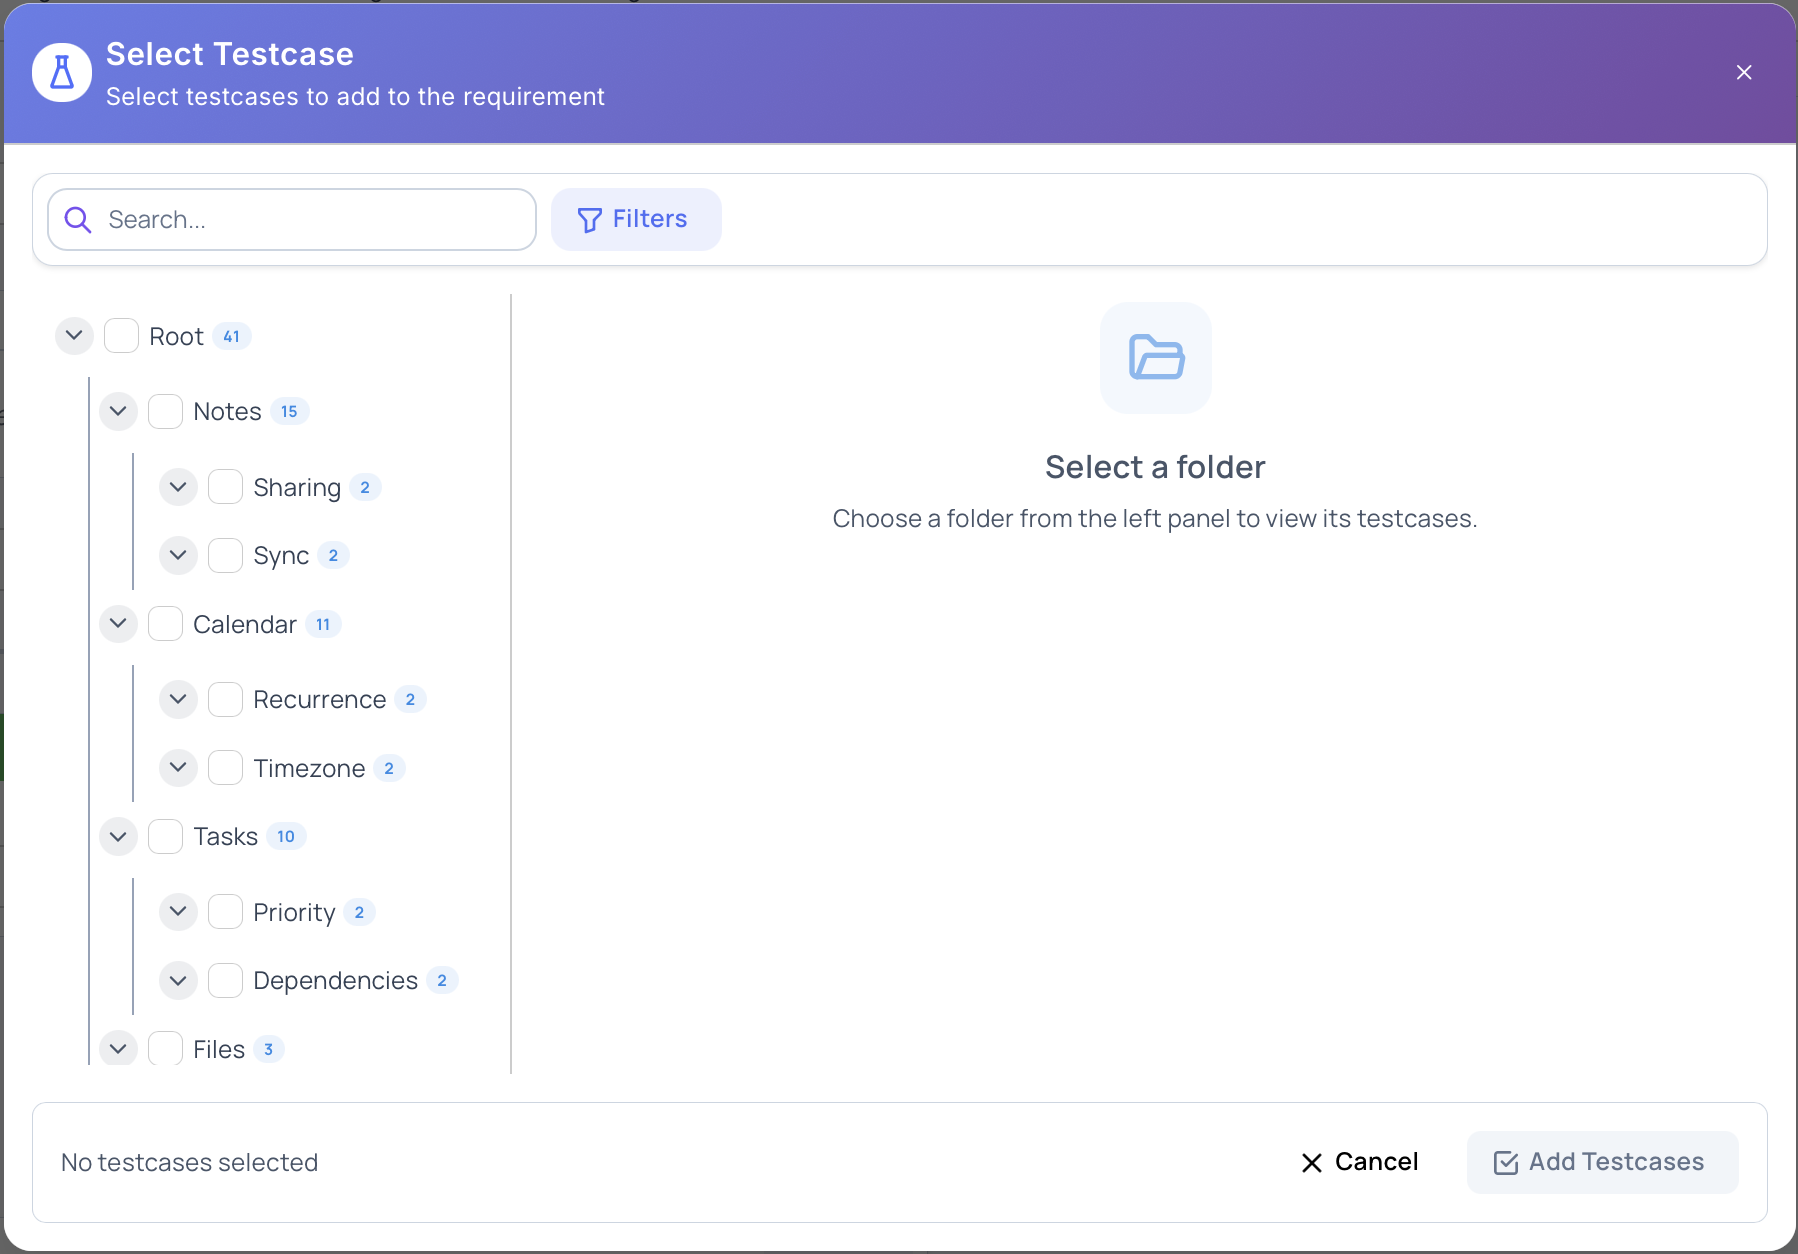Open the Filters panel

click(636, 219)
